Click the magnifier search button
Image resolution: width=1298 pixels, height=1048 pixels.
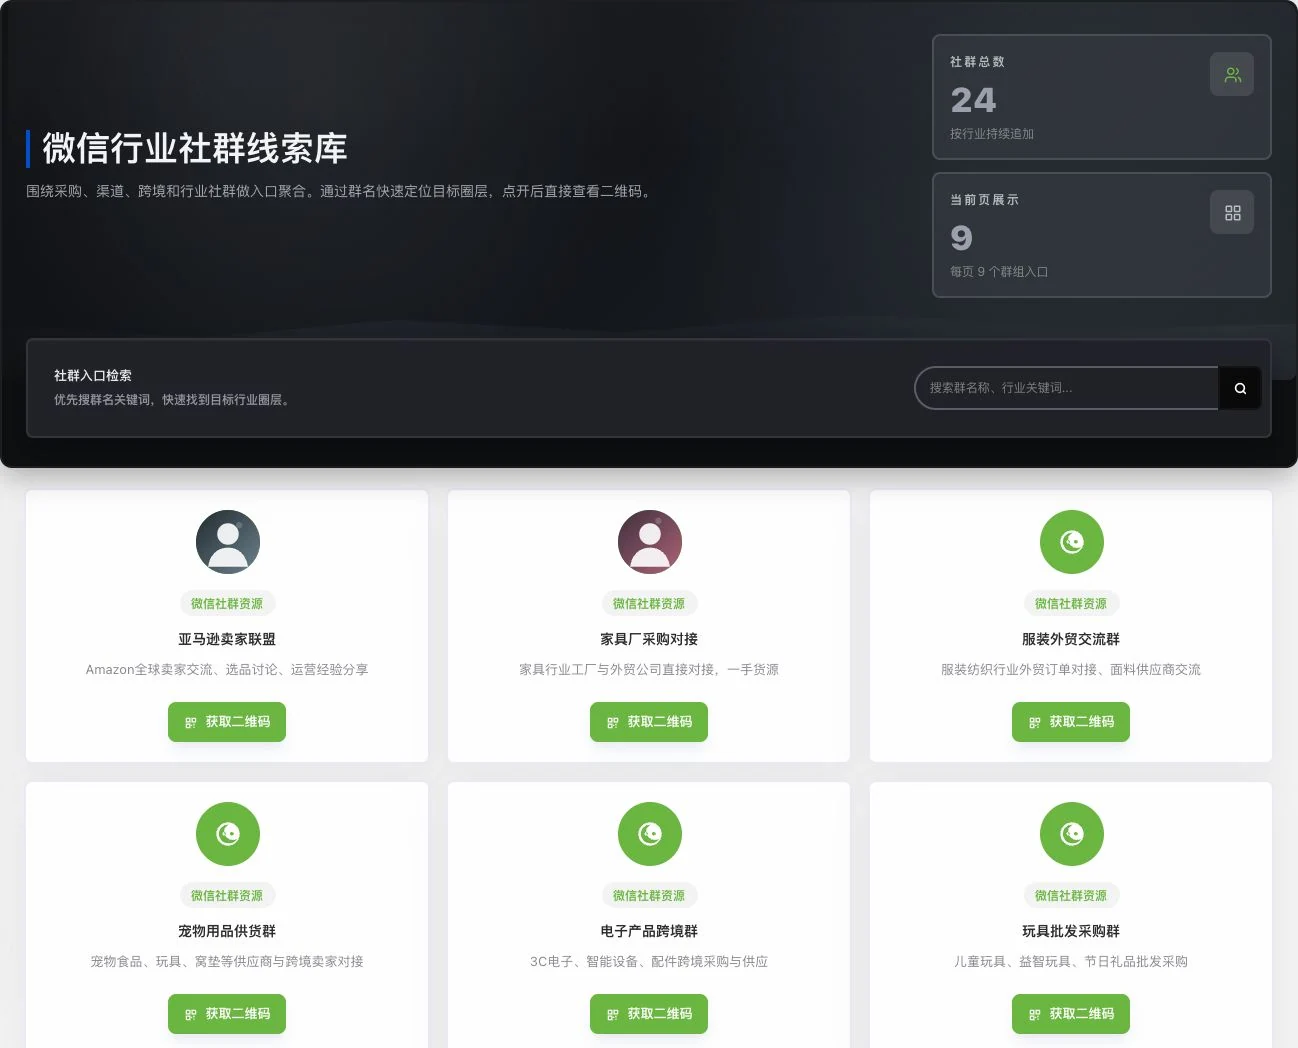tap(1240, 388)
